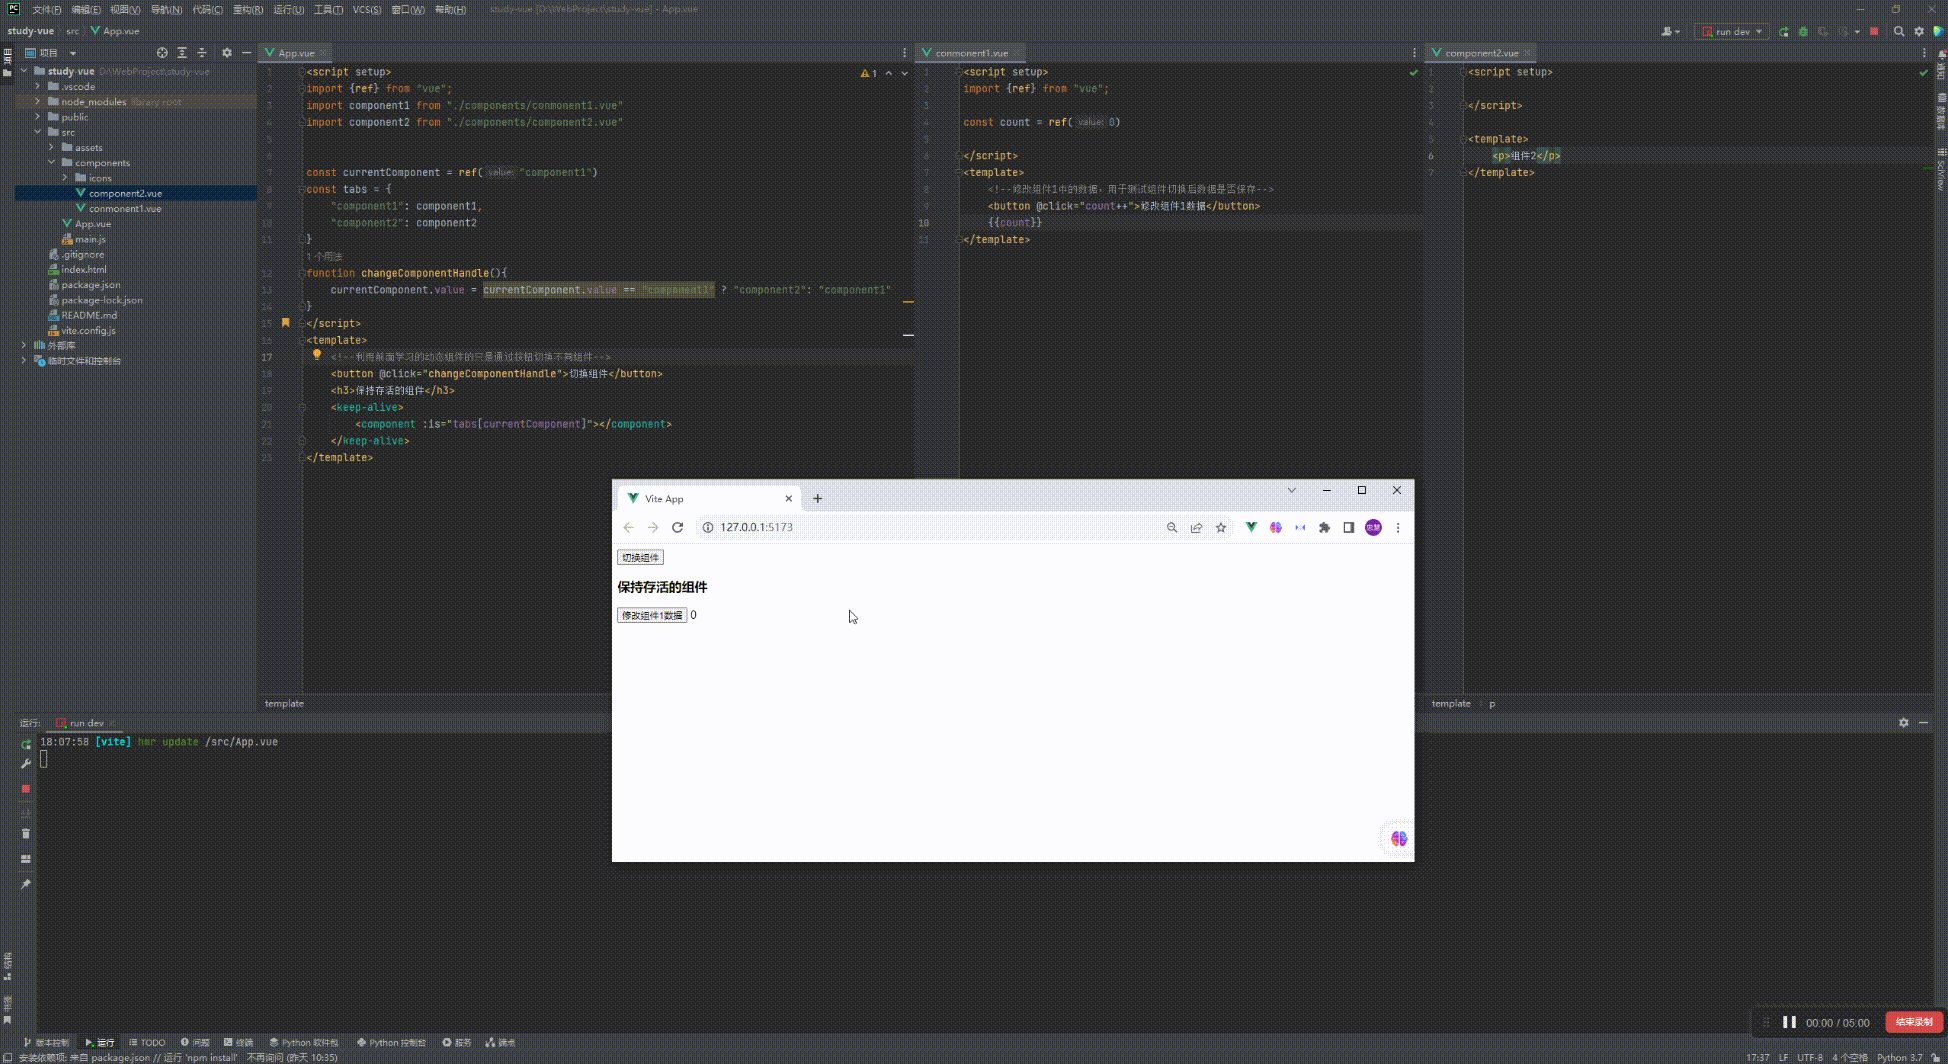Rerun 'run dev' from main toolbar

(x=1783, y=31)
